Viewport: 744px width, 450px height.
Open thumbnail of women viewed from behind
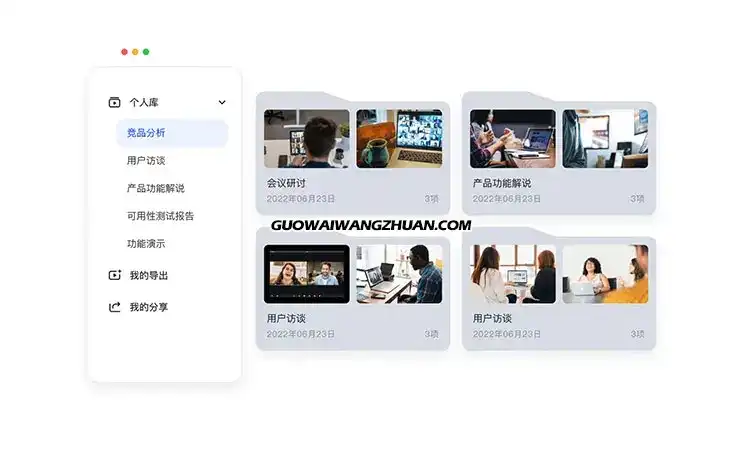[x=512, y=274]
